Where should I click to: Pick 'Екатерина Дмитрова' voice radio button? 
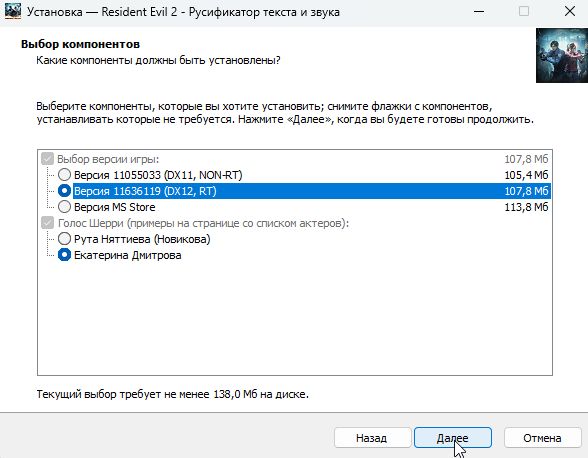coord(64,255)
